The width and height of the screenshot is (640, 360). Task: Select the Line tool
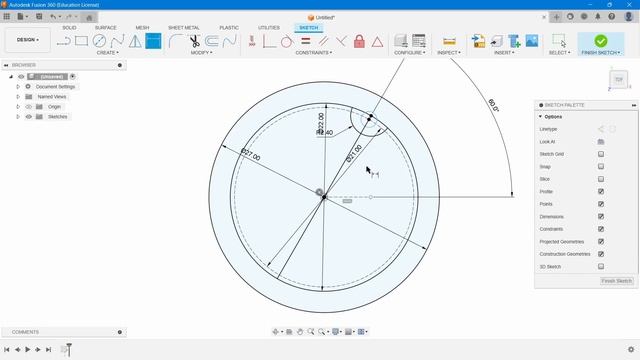[x=64, y=41]
